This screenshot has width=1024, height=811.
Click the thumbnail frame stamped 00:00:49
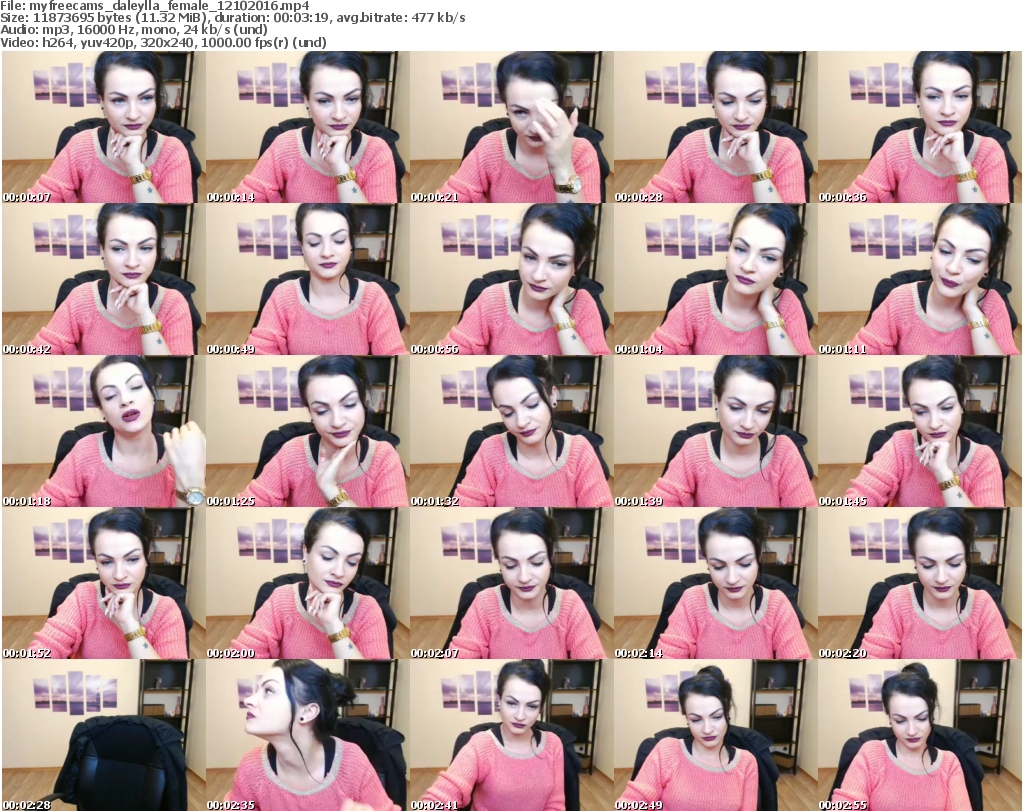point(308,279)
